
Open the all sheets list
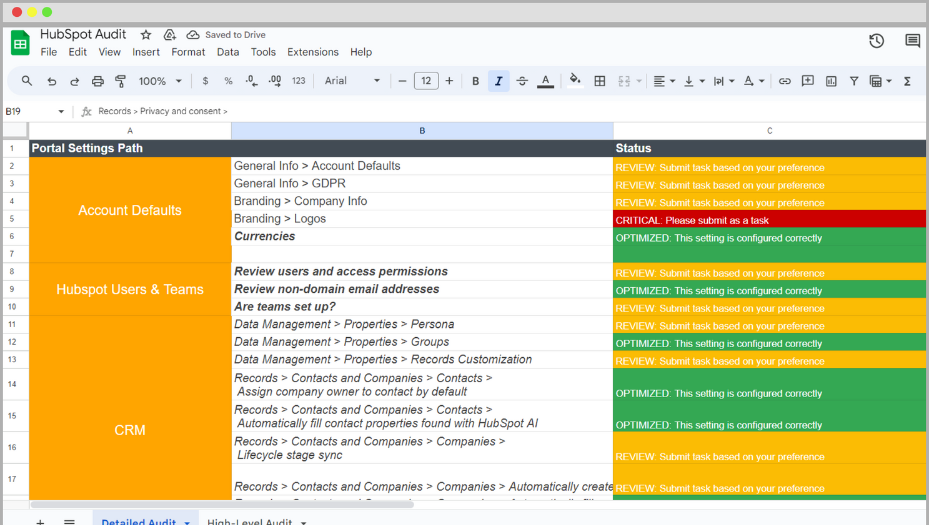69,522
